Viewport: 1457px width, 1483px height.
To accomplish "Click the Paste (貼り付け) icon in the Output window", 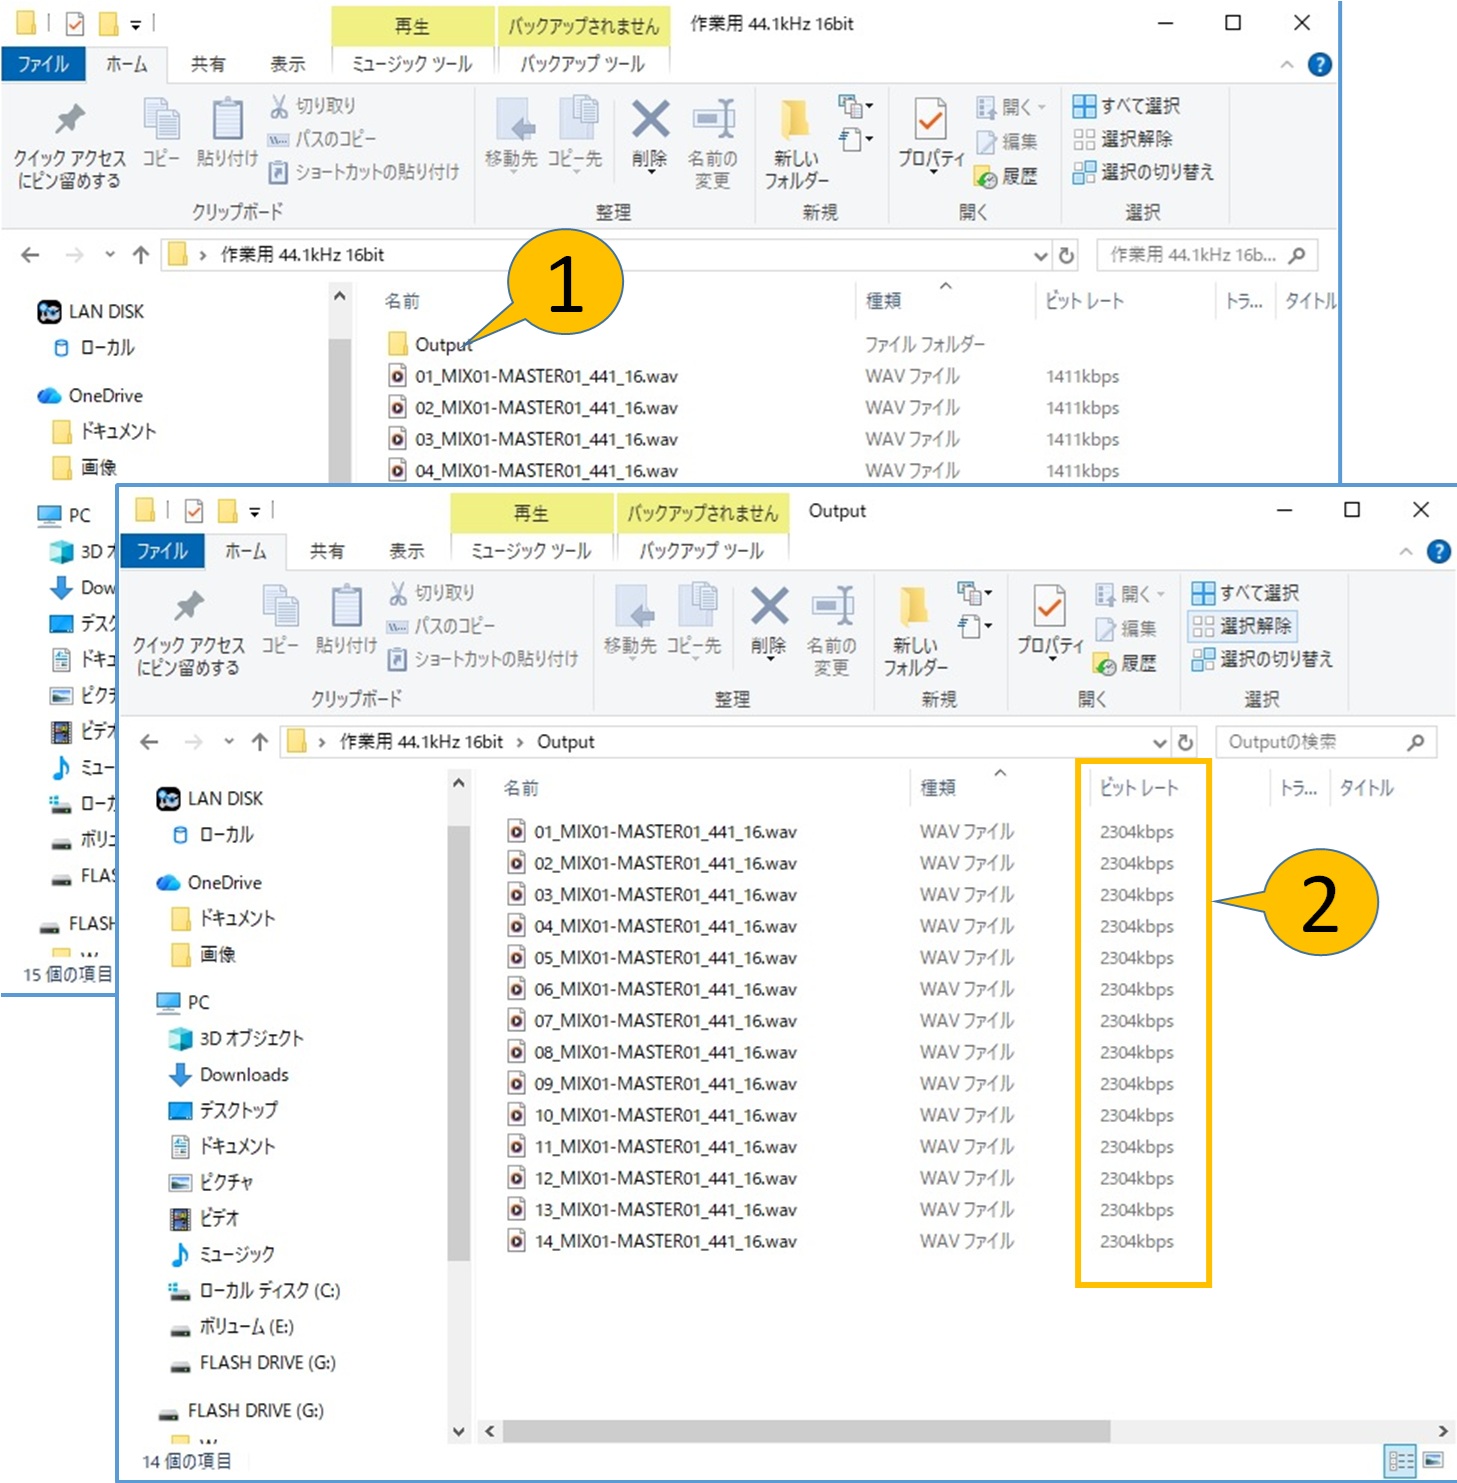I will click(346, 619).
